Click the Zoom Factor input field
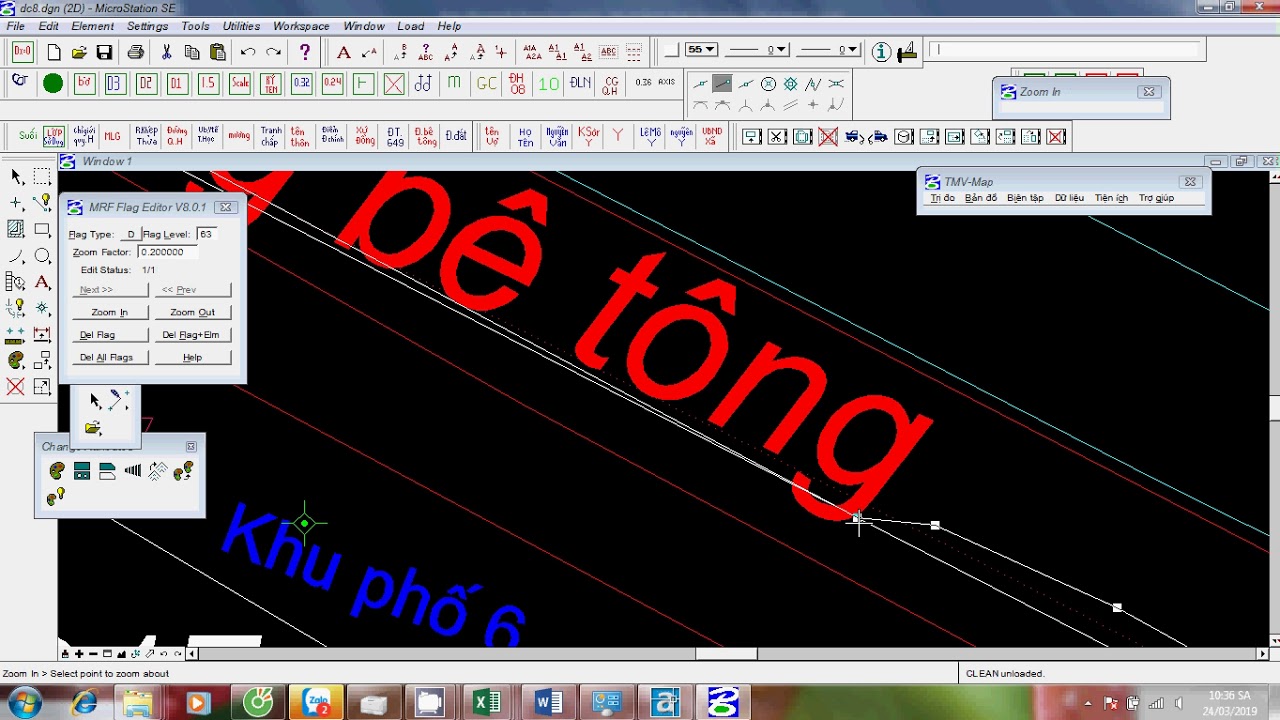The image size is (1280, 720). (x=166, y=252)
